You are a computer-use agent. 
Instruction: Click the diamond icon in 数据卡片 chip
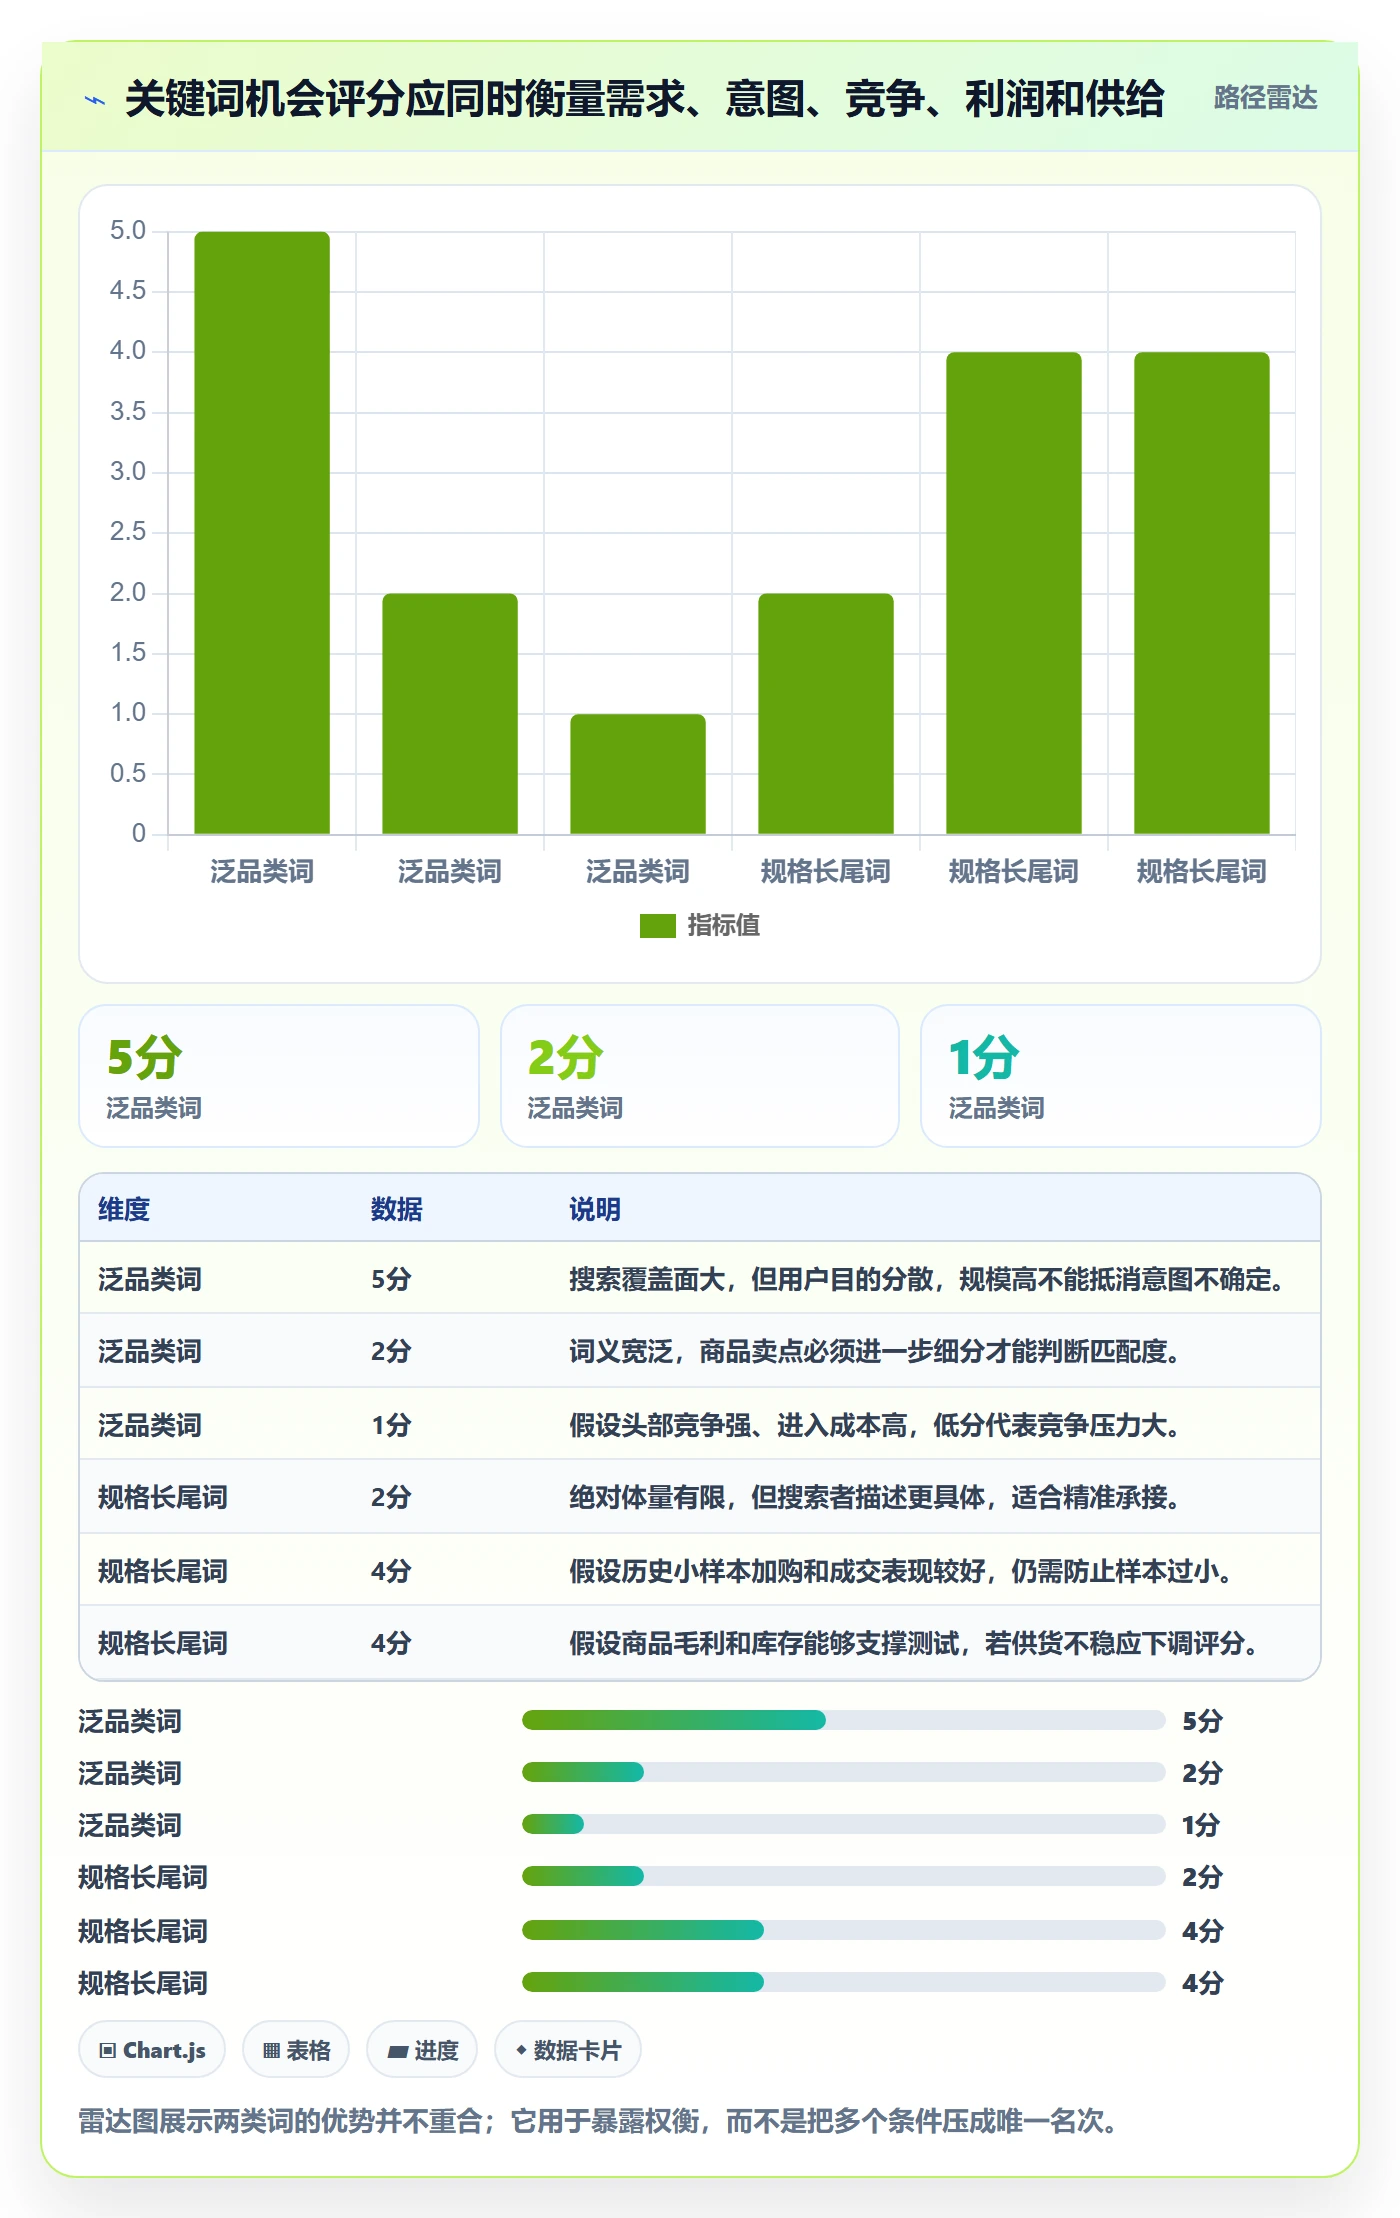coord(521,2050)
